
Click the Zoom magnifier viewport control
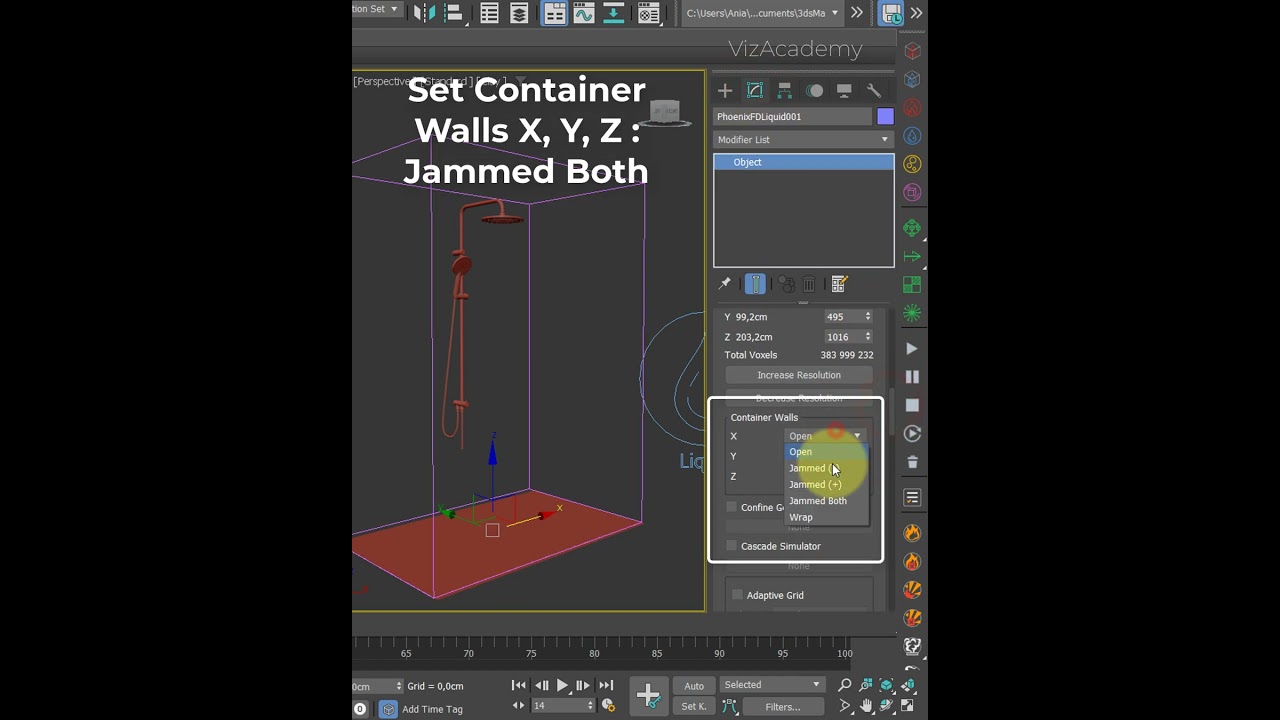845,685
